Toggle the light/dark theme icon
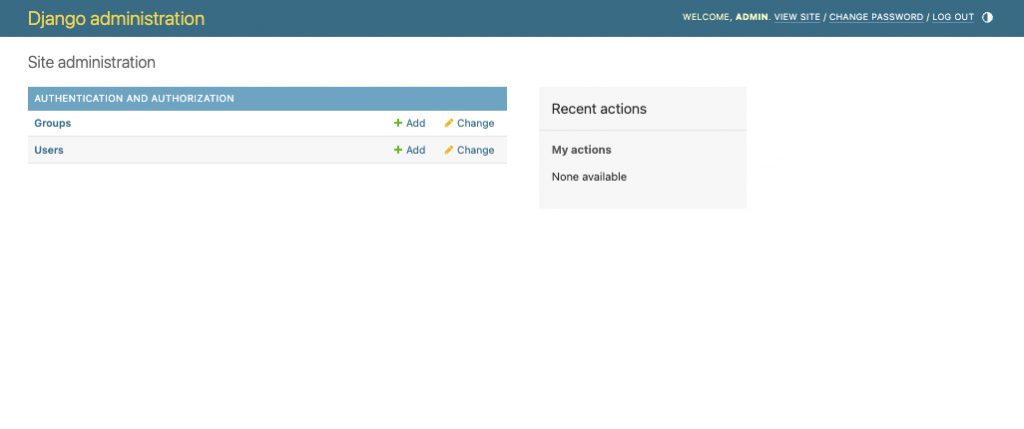Viewport: 1024px width, 429px height. point(987,18)
